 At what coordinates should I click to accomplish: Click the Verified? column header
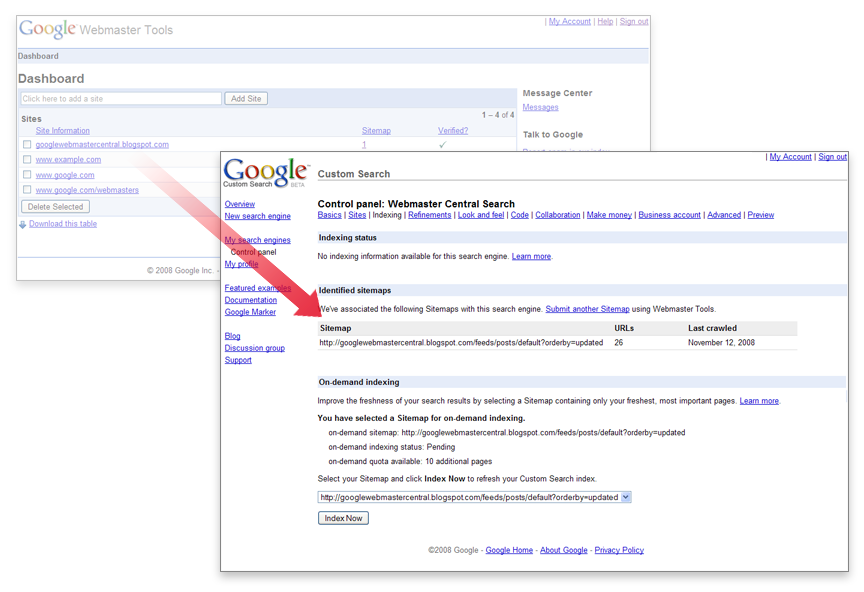coord(453,131)
